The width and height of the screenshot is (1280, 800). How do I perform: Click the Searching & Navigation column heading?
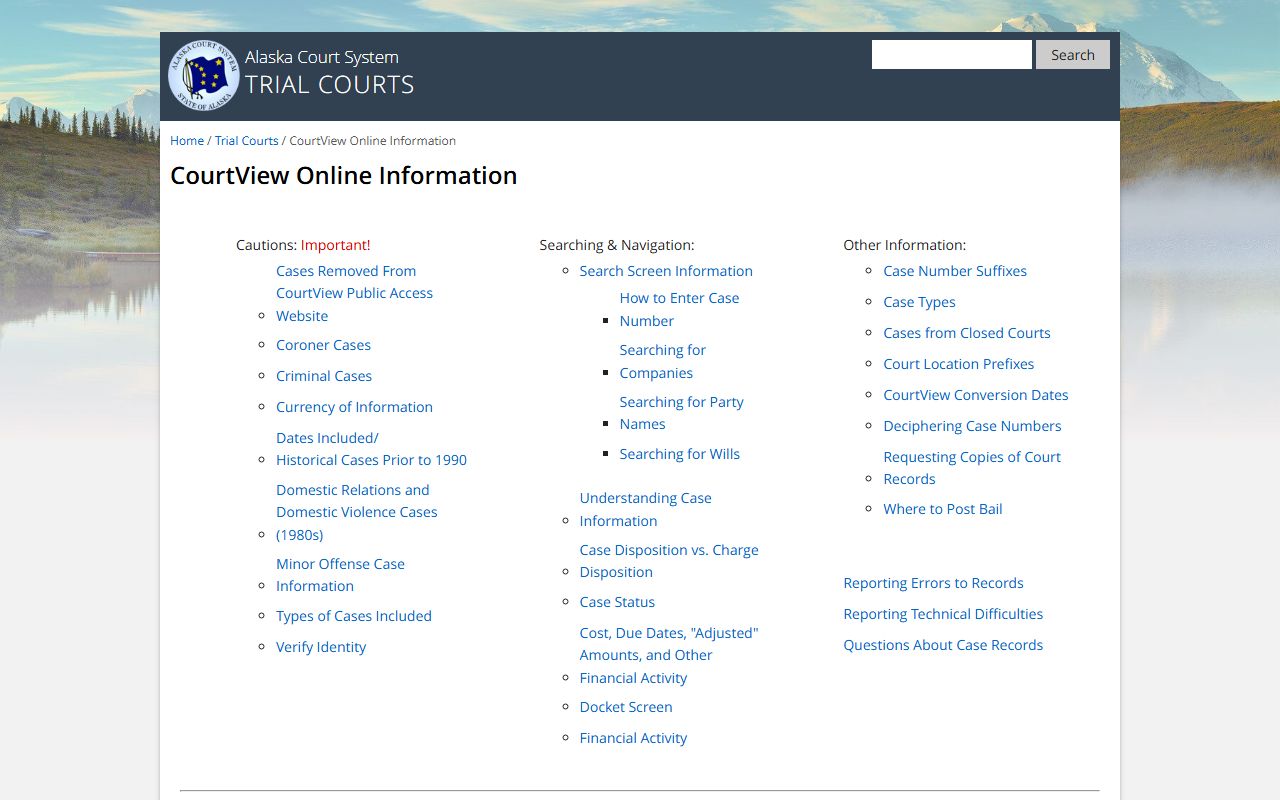click(x=617, y=245)
